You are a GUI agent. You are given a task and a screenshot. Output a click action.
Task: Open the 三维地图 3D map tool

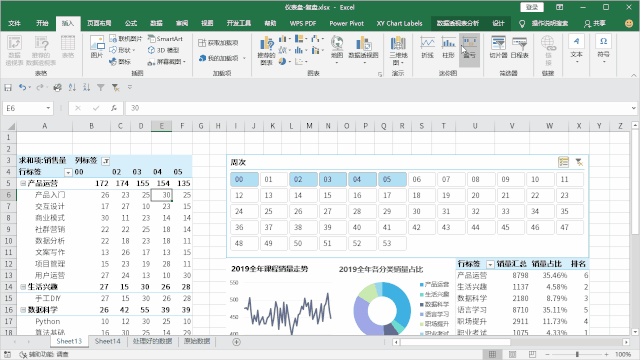[398, 50]
